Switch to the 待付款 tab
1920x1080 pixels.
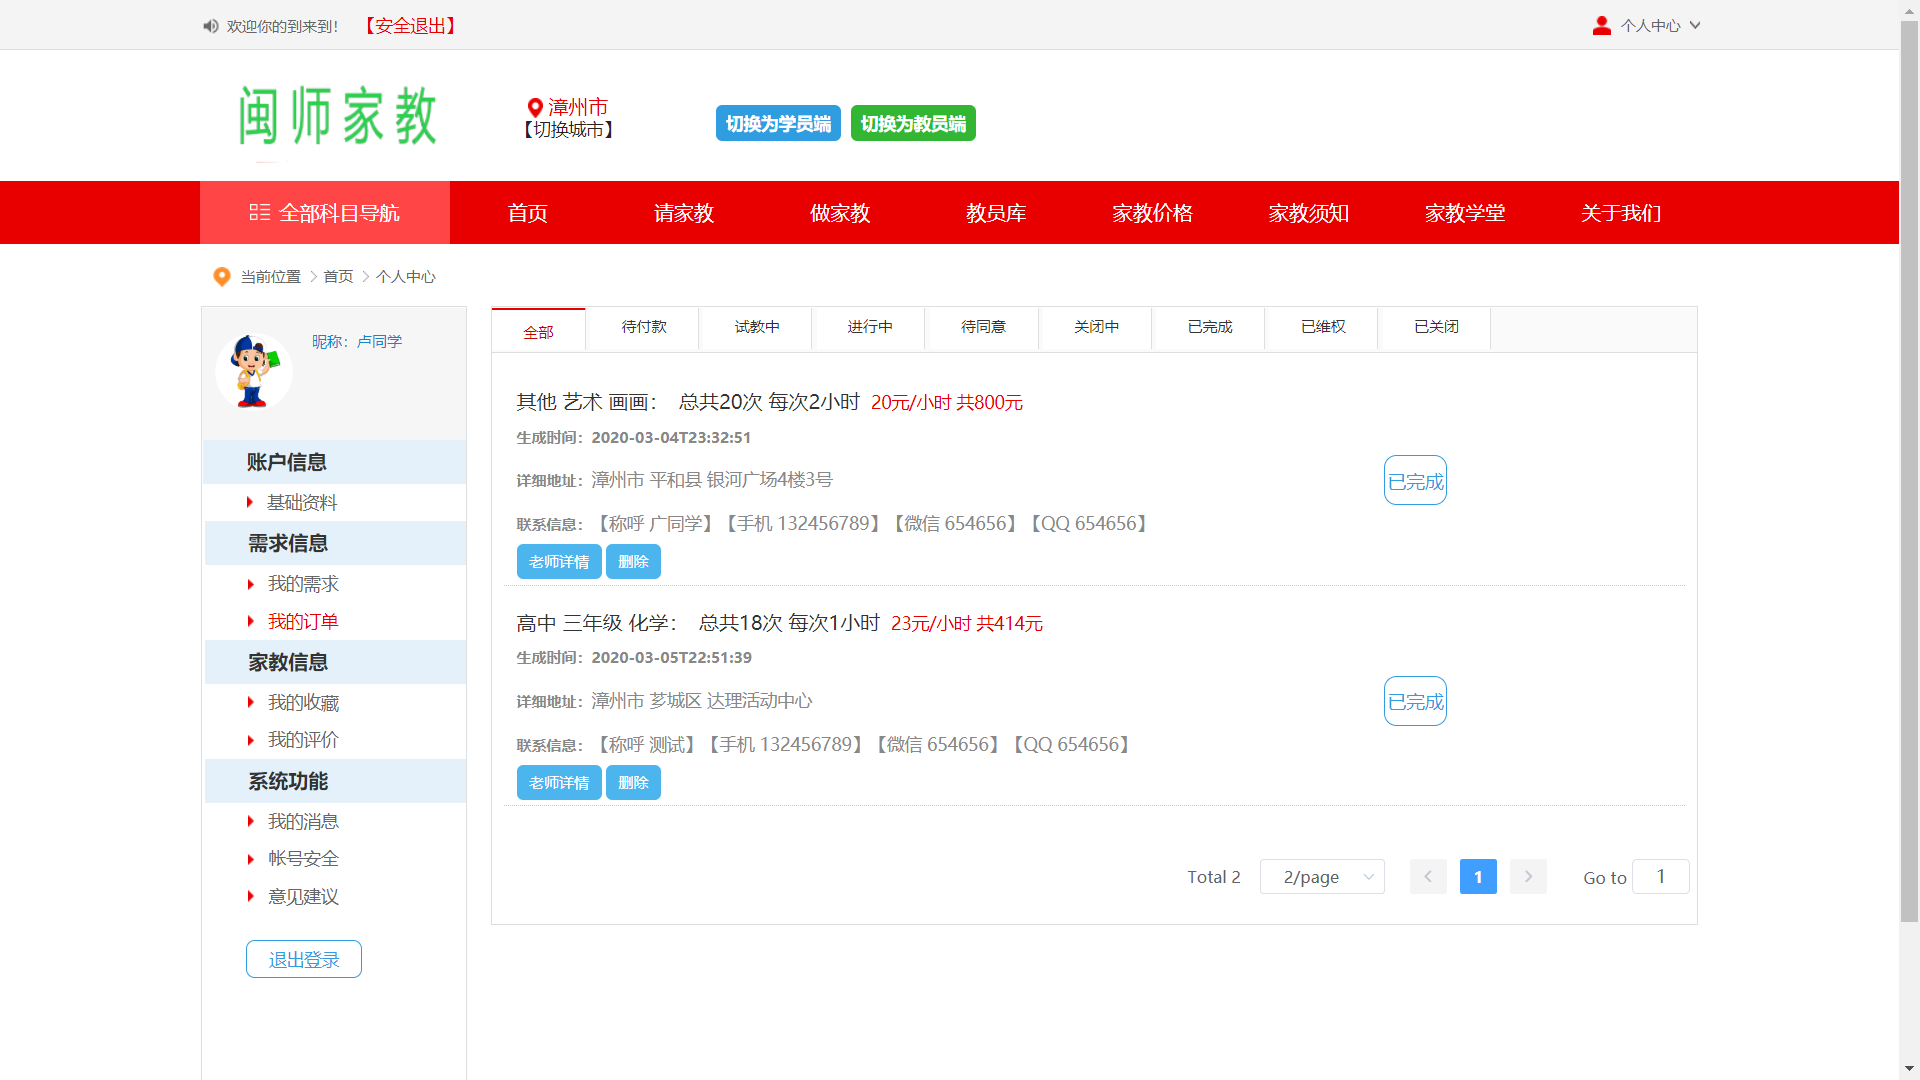pyautogui.click(x=643, y=327)
